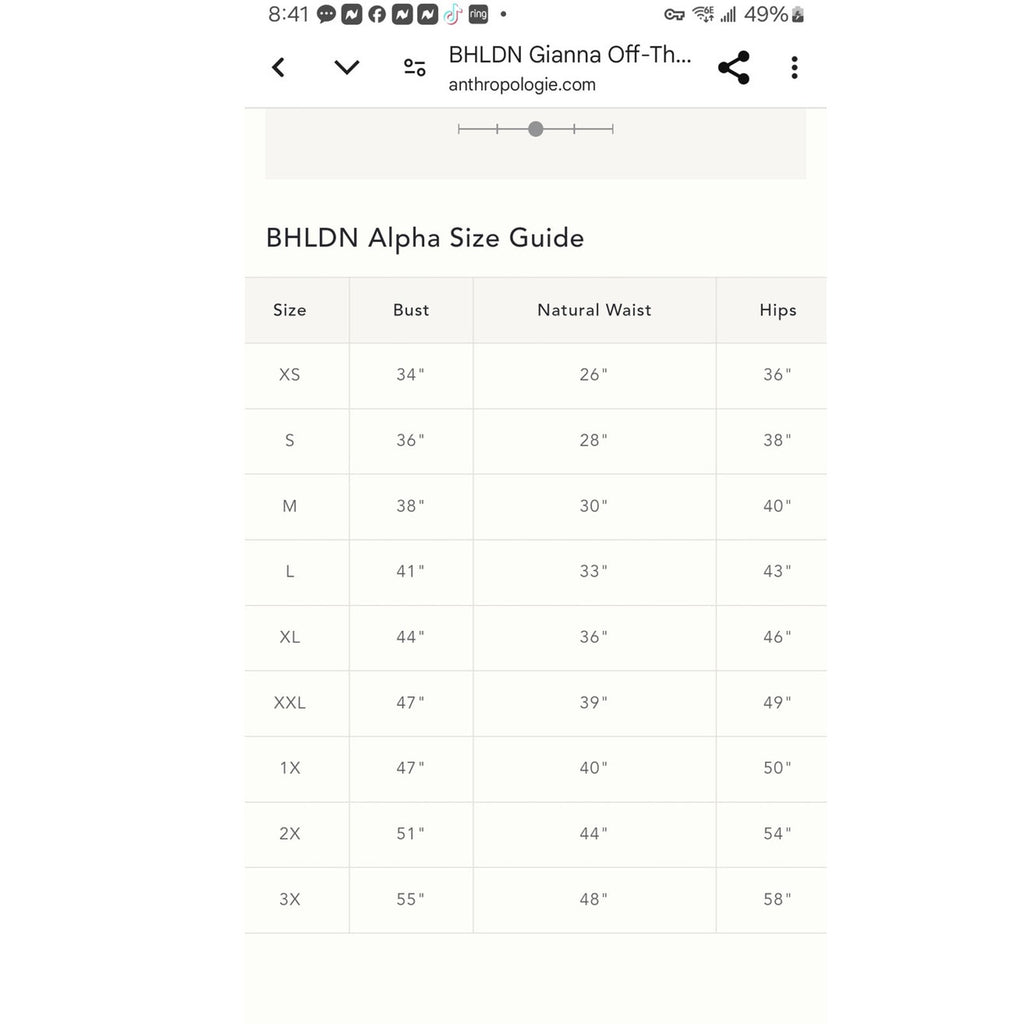Open the three-dot overflow menu

(794, 68)
